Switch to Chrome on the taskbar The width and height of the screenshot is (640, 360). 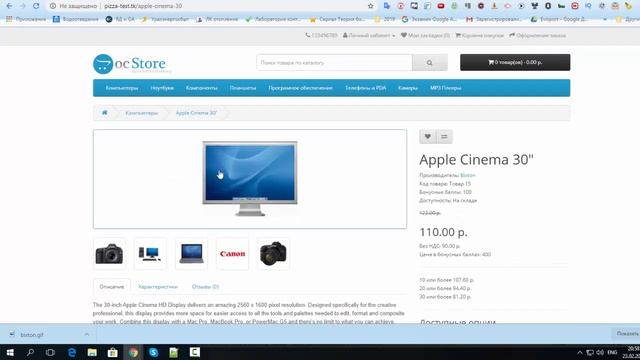(x=133, y=352)
